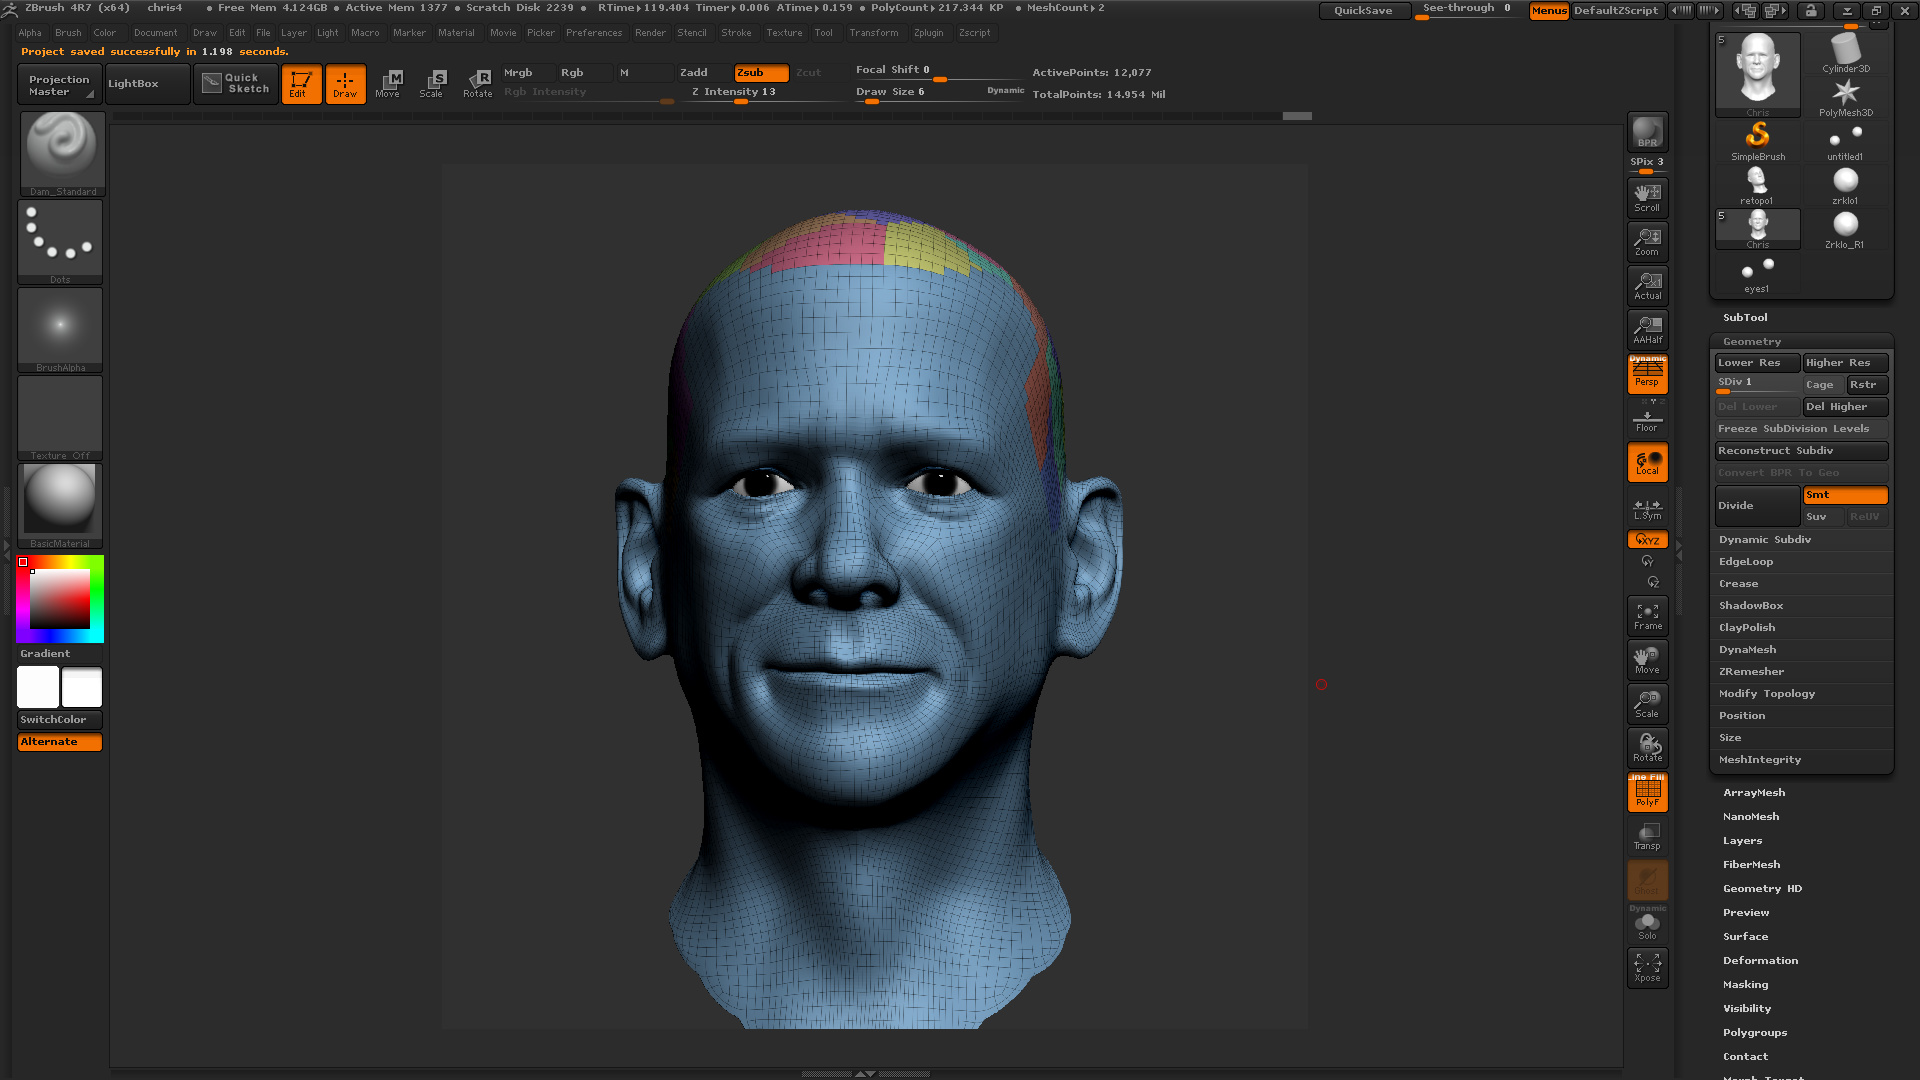Screen dimensions: 1920x1080
Task: Open the Preferences menu
Action: (594, 33)
